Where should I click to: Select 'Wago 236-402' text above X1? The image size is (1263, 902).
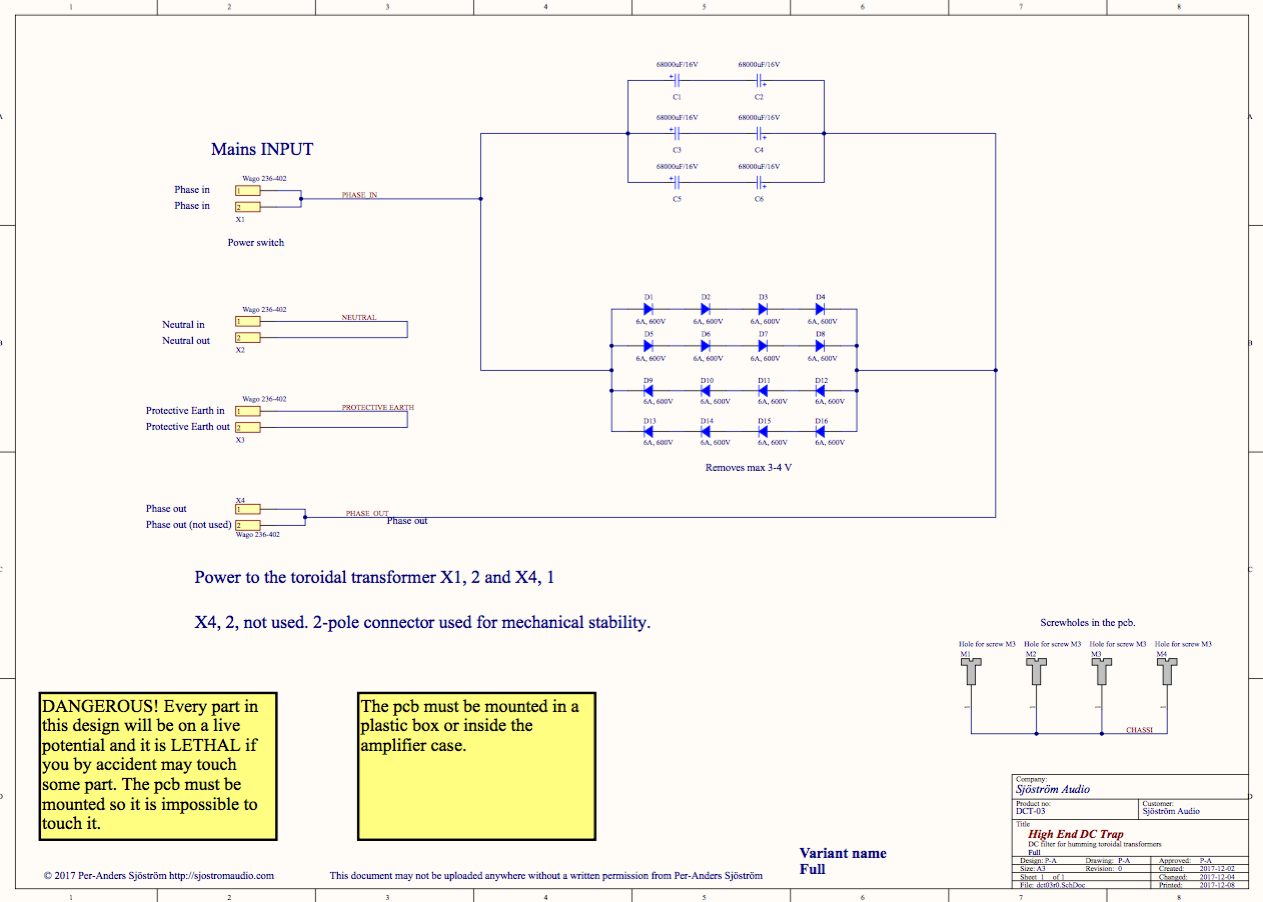(264, 179)
